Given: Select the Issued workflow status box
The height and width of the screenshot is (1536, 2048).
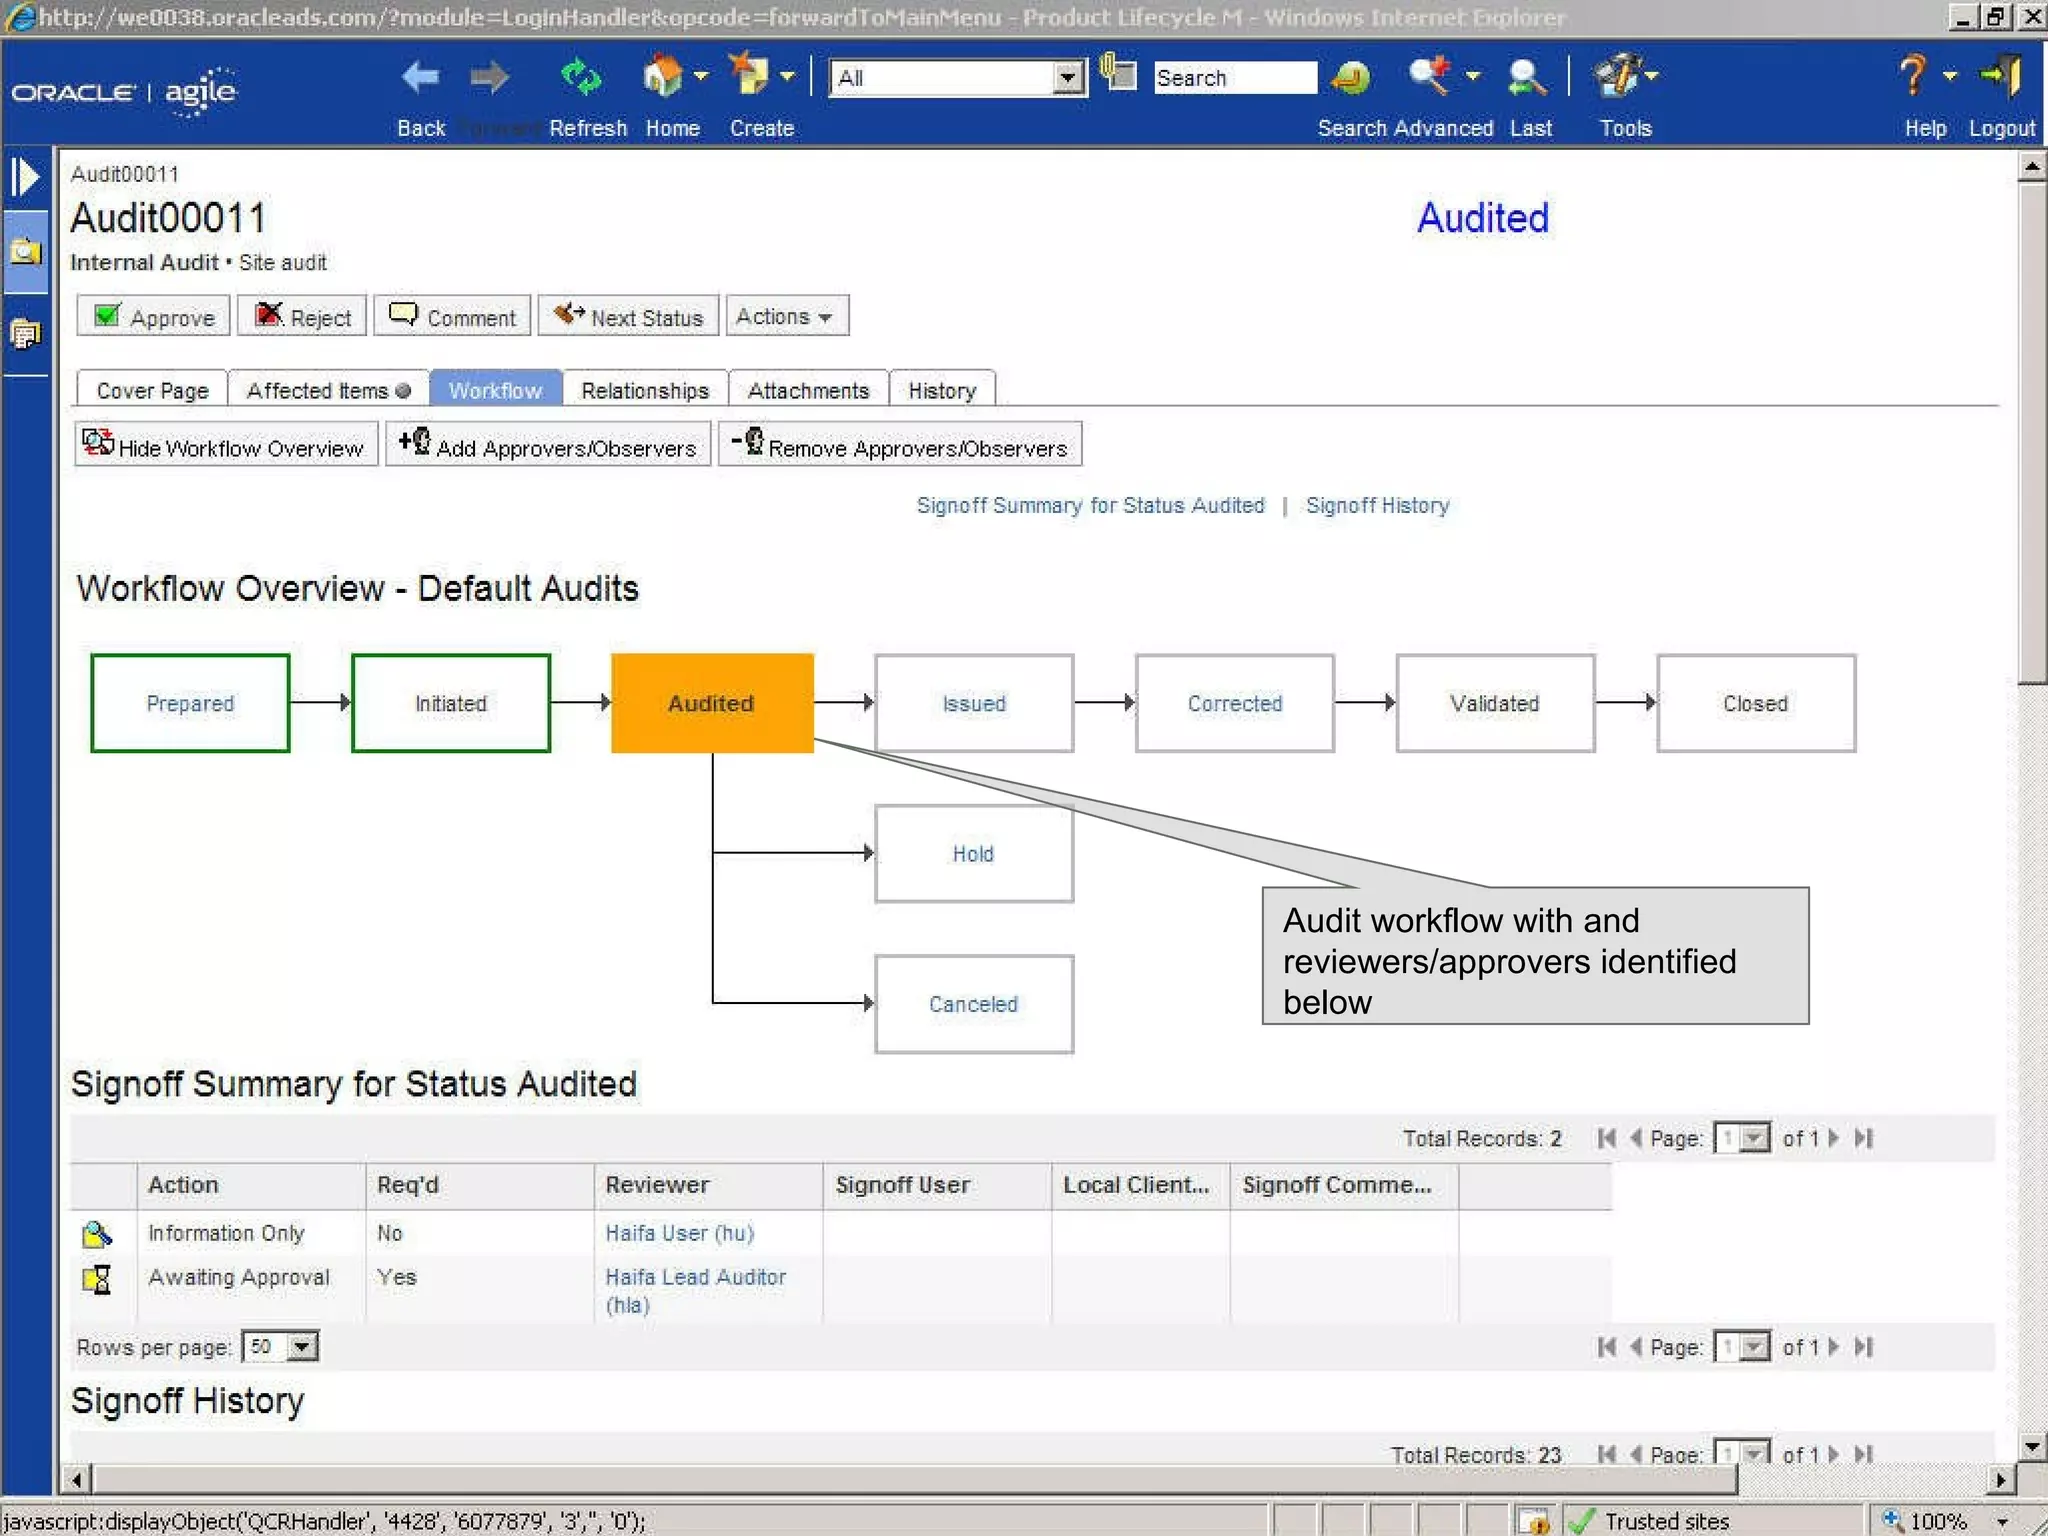Looking at the screenshot, I should [x=973, y=703].
